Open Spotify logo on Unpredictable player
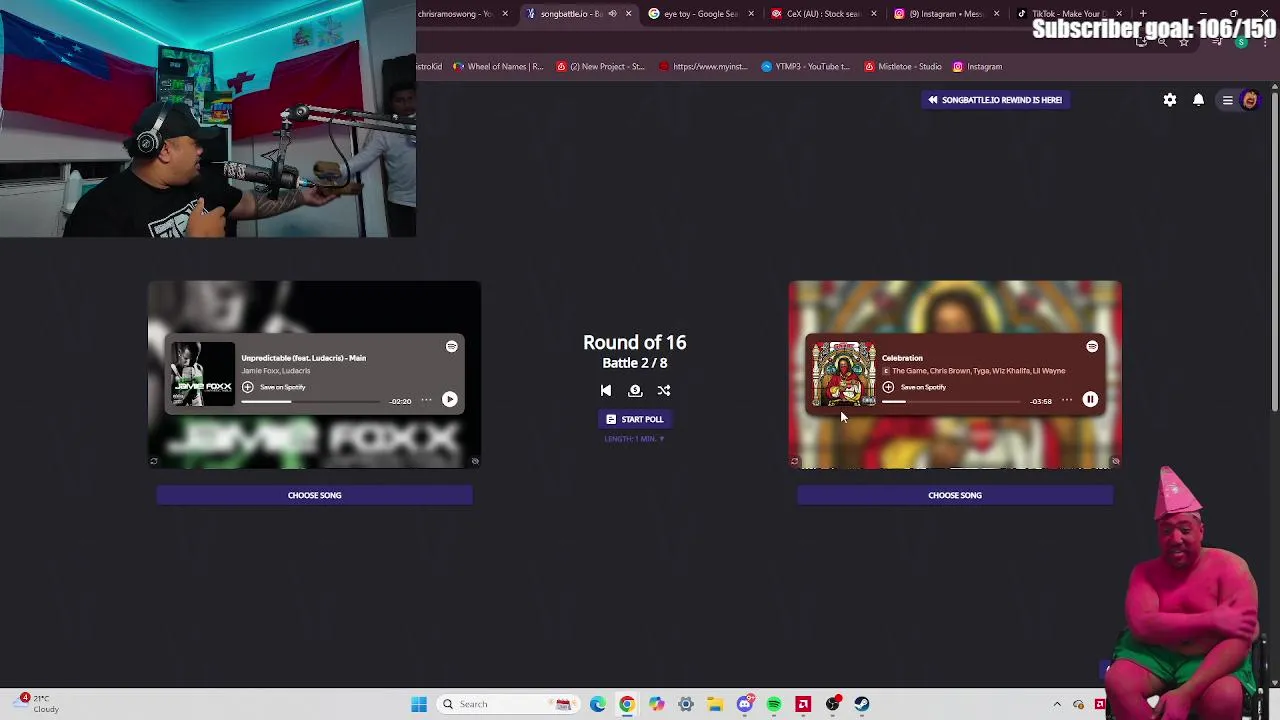Viewport: 1280px width, 720px height. point(452,346)
